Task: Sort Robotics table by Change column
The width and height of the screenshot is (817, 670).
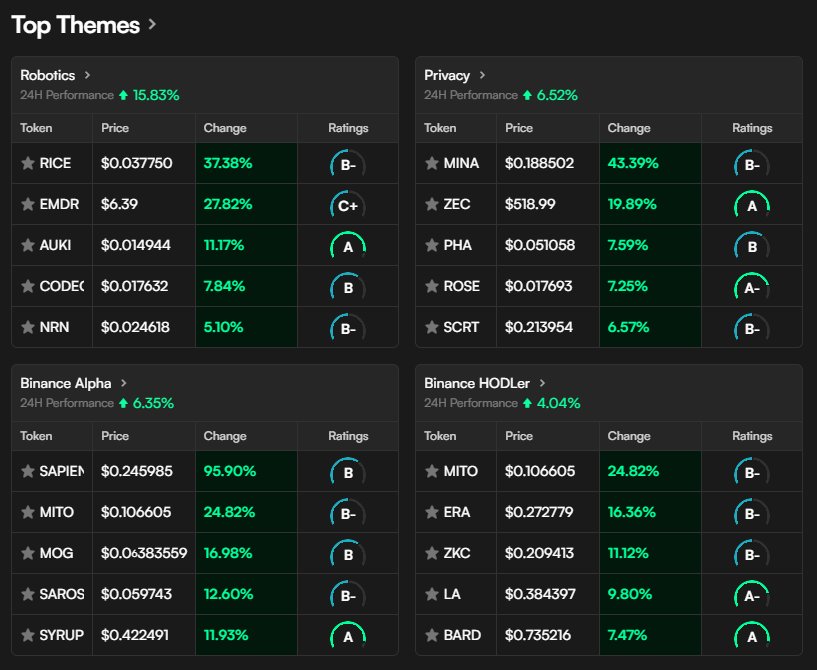Action: [225, 128]
